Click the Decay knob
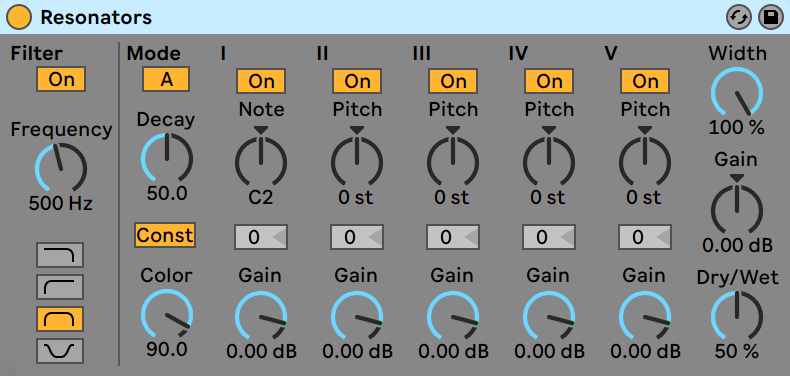790x376 pixels. pyautogui.click(x=167, y=158)
